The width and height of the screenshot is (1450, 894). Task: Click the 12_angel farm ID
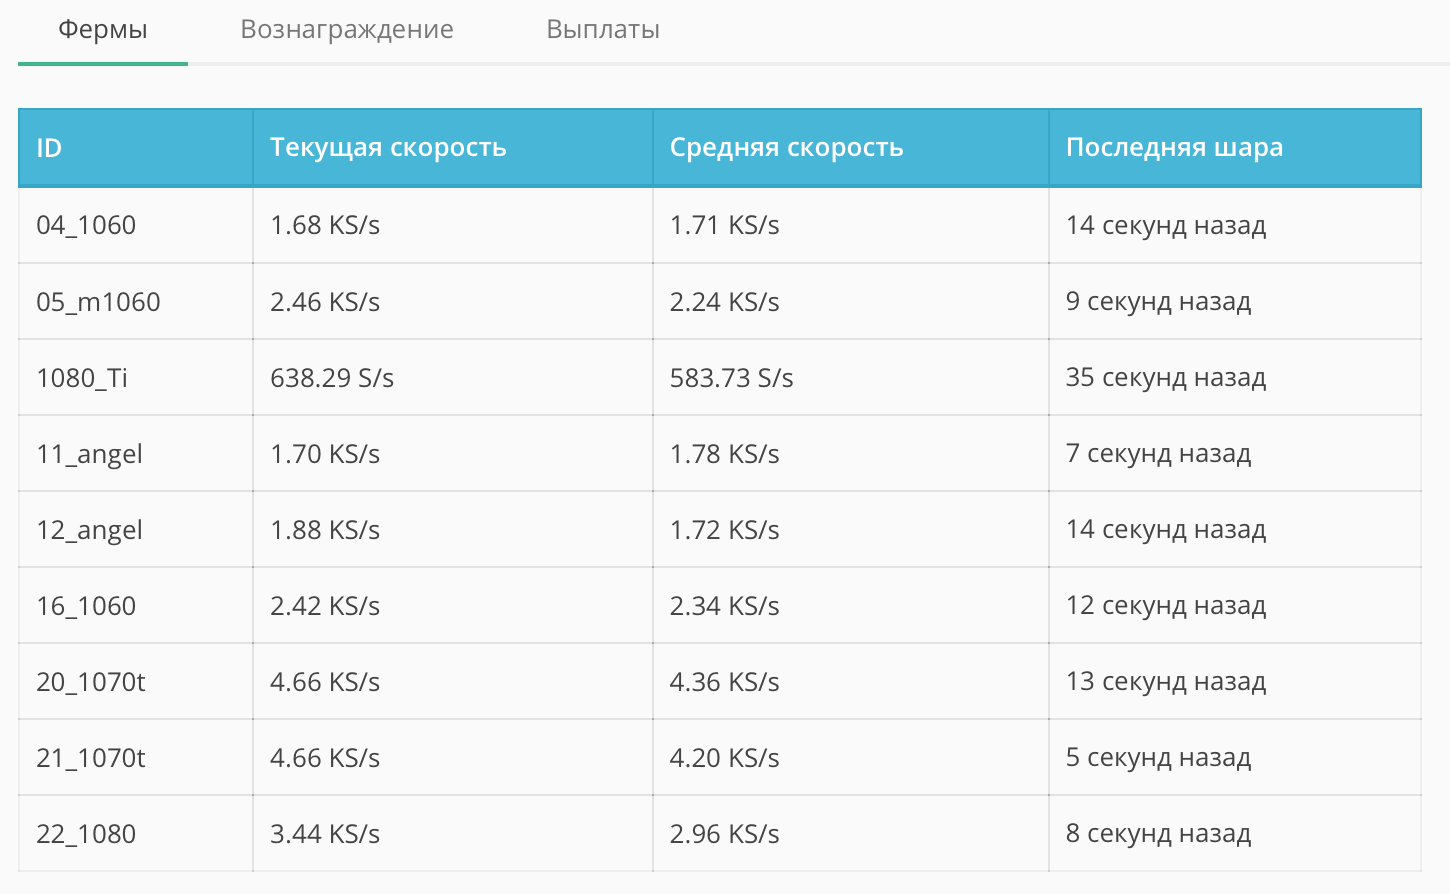coord(89,530)
